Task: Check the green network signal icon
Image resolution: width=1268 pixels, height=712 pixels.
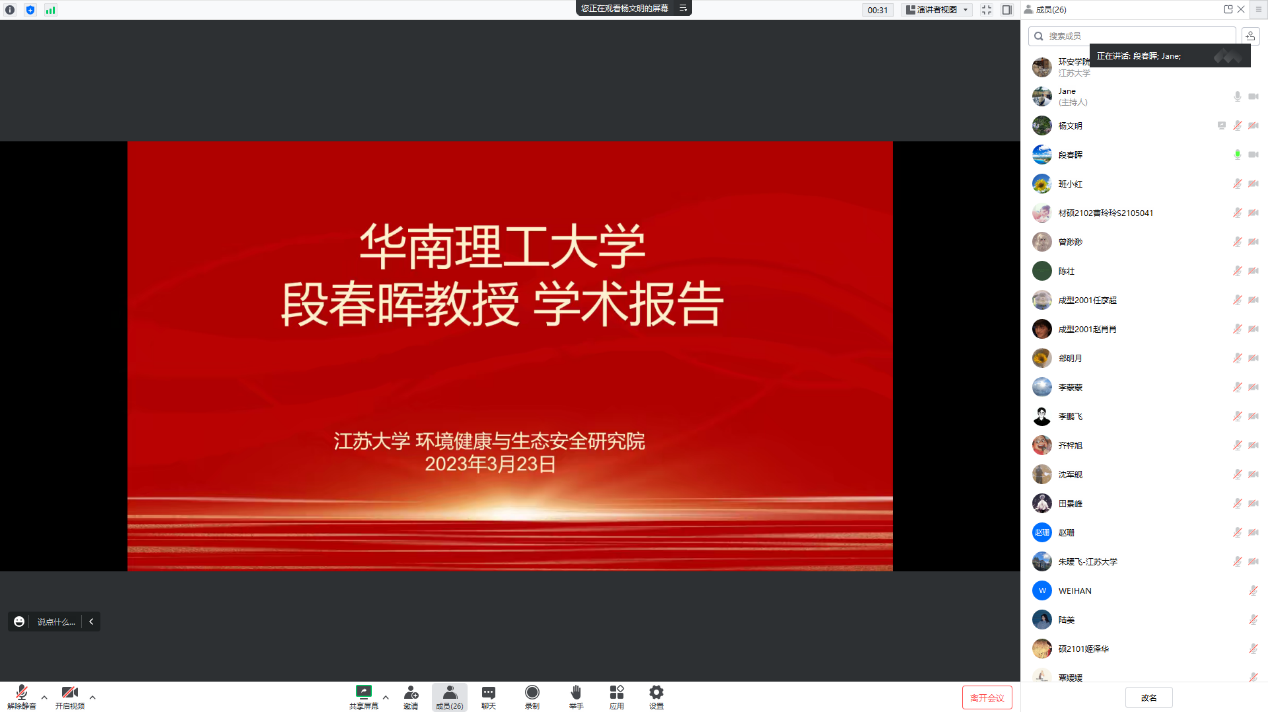Action: pyautogui.click(x=50, y=9)
